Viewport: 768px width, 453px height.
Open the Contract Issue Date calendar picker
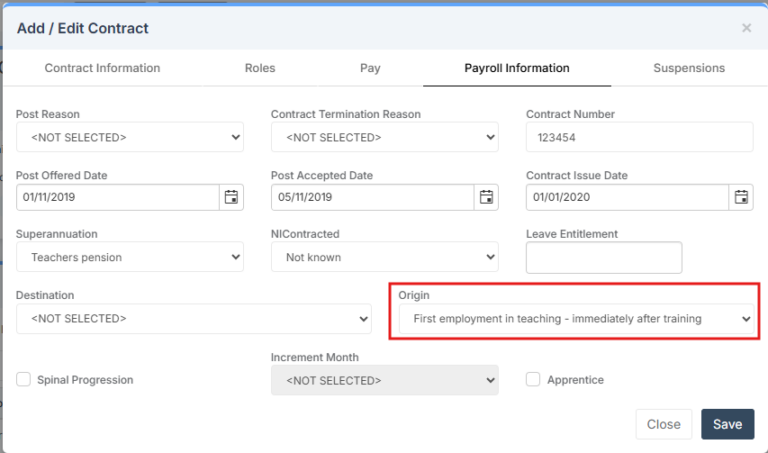[x=741, y=197]
